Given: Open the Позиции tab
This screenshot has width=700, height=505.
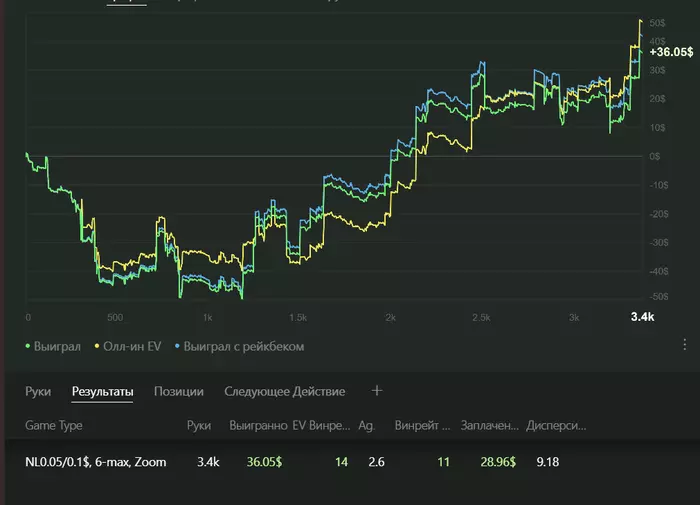Looking at the screenshot, I should [179, 392].
